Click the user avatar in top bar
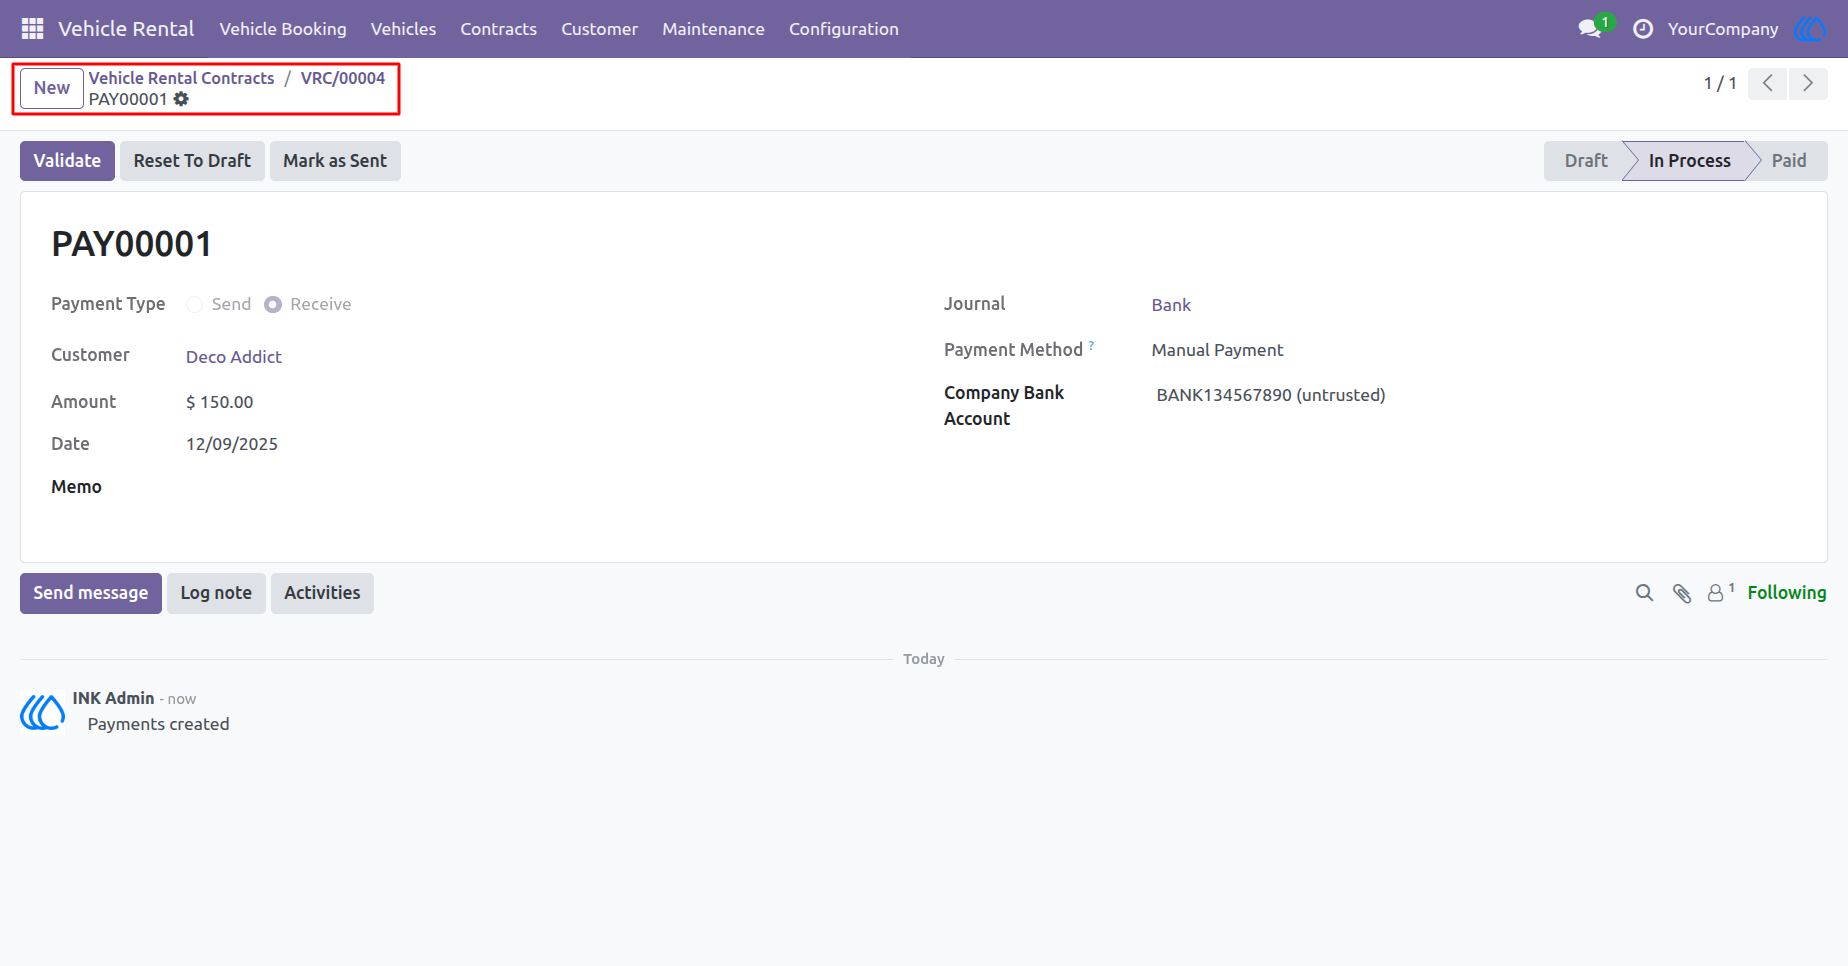This screenshot has width=1848, height=966. pyautogui.click(x=1810, y=29)
